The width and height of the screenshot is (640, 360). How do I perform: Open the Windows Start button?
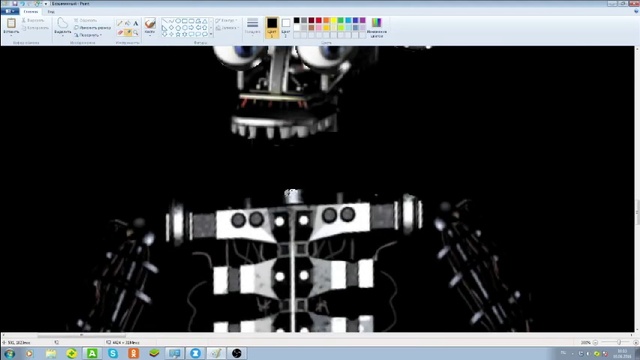tap(9, 353)
